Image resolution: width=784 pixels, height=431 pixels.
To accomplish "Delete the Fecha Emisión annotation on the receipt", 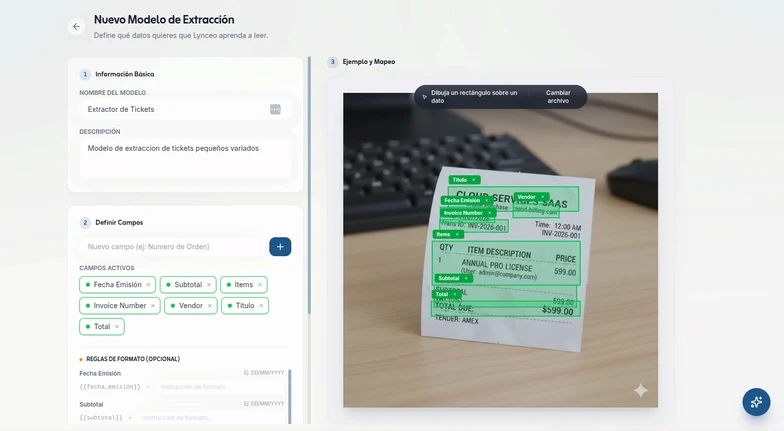I will point(486,200).
